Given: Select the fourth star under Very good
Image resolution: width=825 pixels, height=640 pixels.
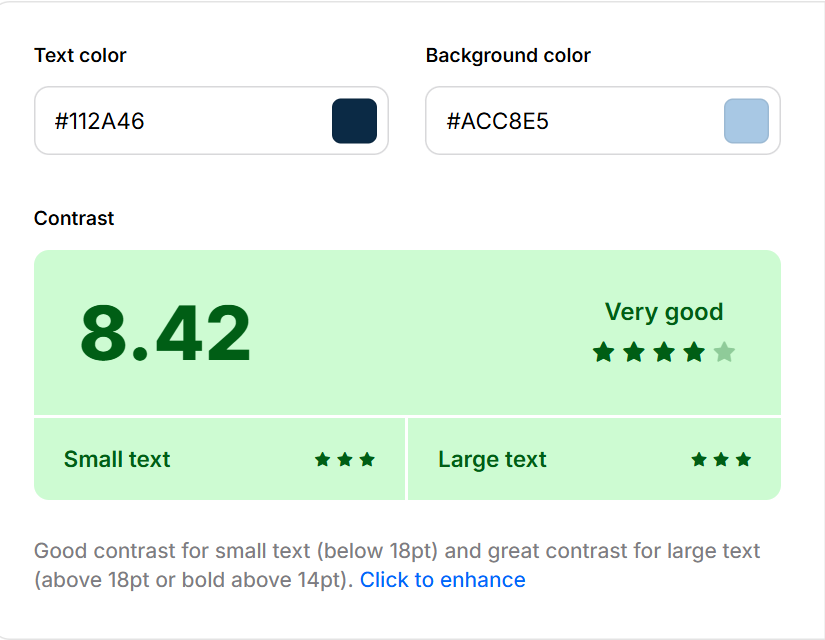Looking at the screenshot, I should click(694, 352).
